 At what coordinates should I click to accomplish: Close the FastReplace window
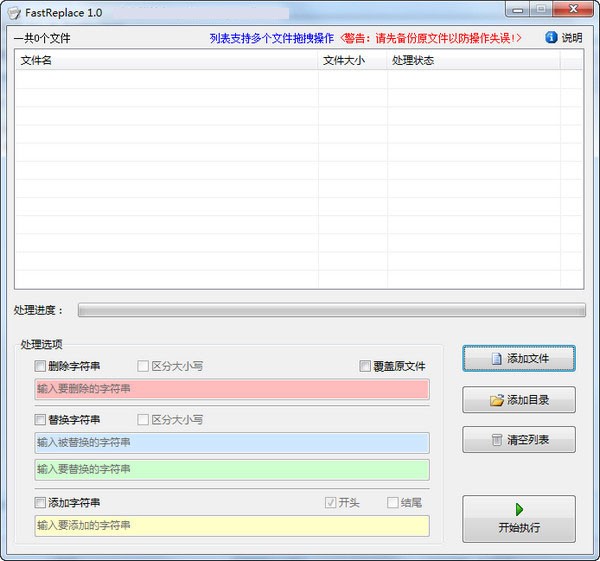[x=573, y=9]
